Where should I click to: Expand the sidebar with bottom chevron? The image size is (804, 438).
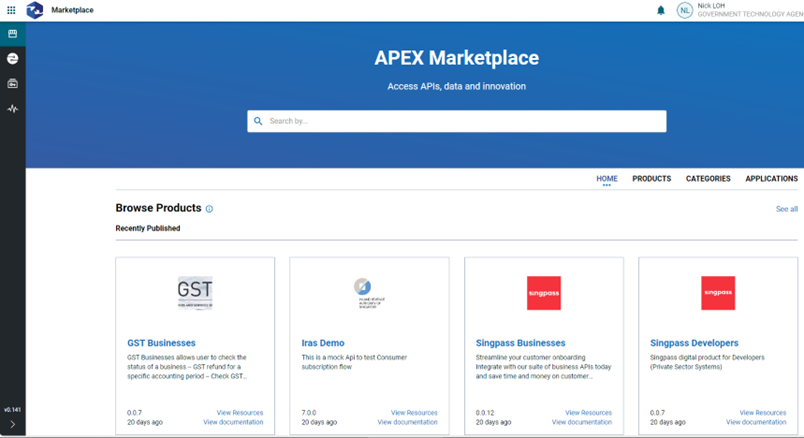point(13,424)
